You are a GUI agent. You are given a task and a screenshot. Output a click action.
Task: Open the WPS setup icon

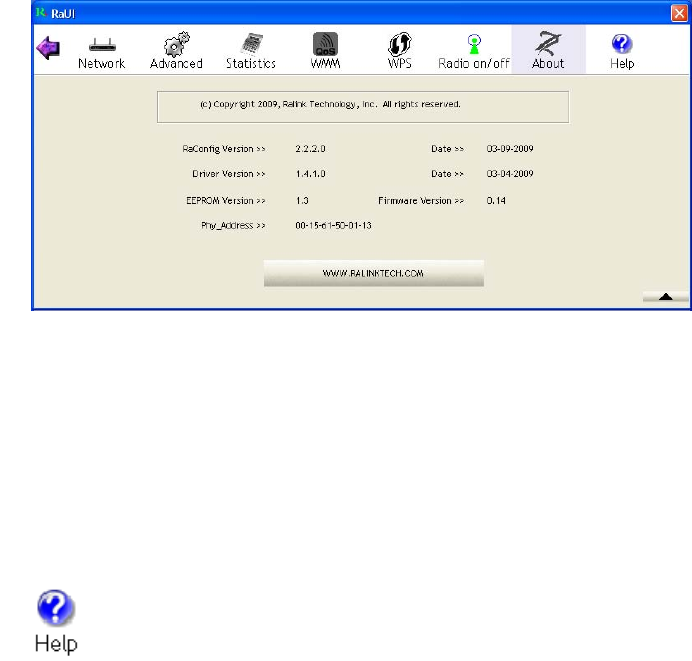pyautogui.click(x=399, y=51)
